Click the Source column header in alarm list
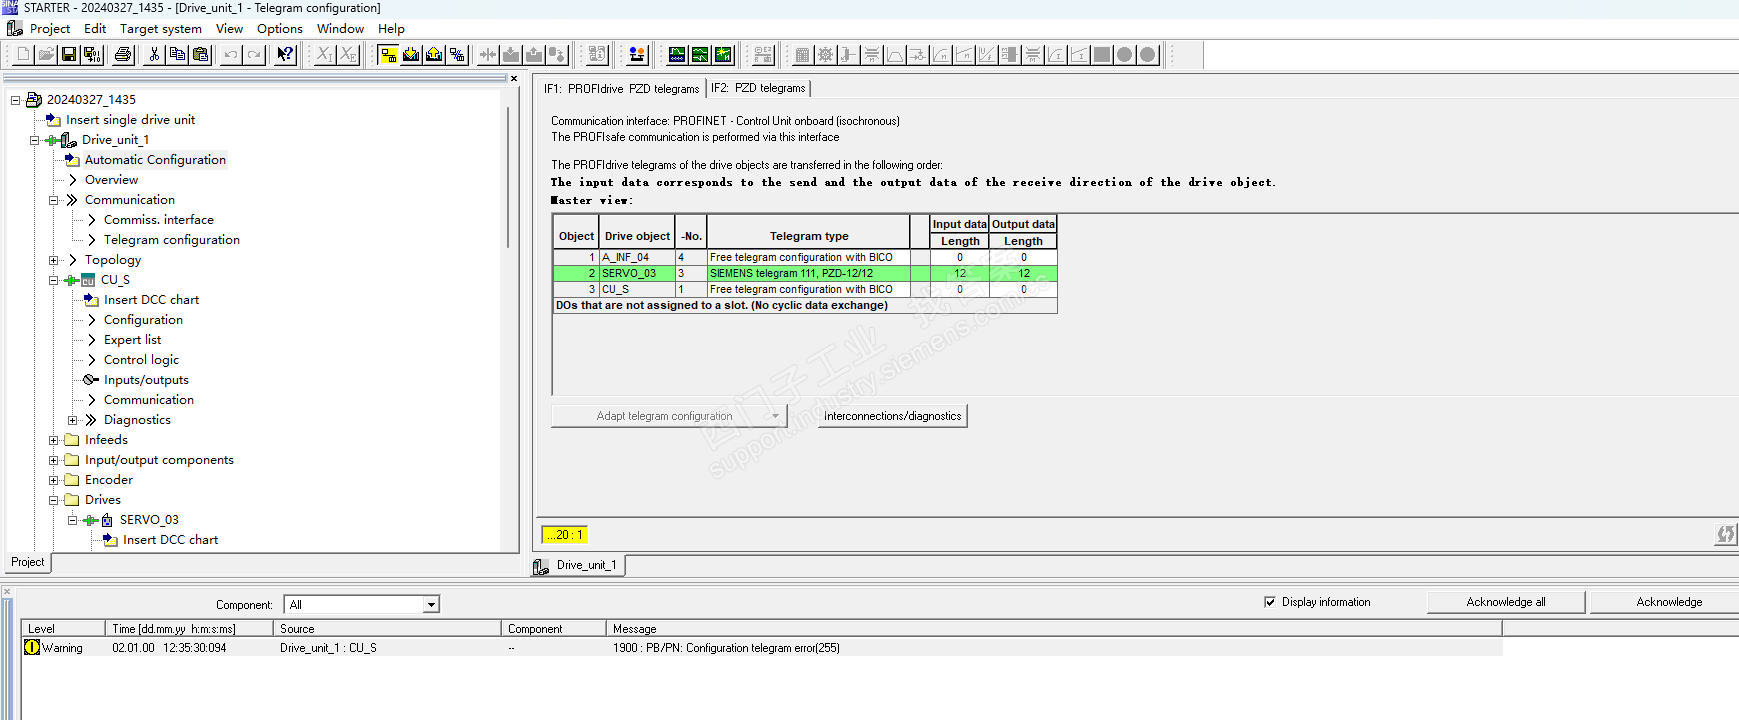 coord(386,629)
